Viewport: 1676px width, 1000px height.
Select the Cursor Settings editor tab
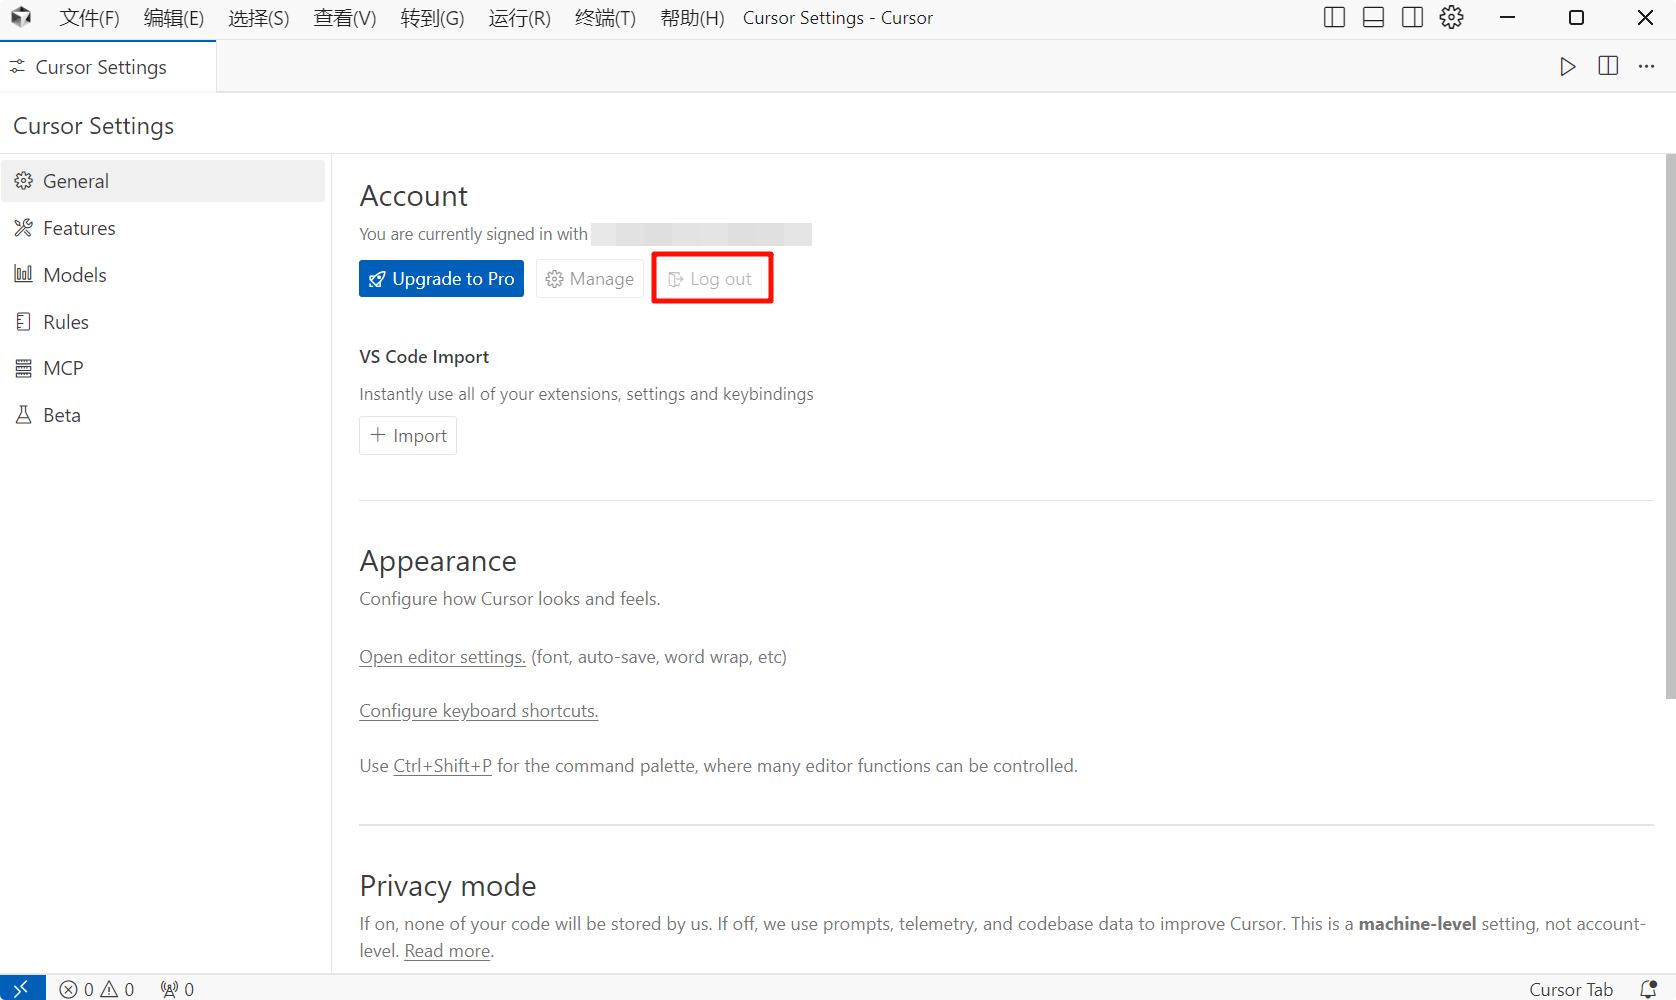(108, 67)
